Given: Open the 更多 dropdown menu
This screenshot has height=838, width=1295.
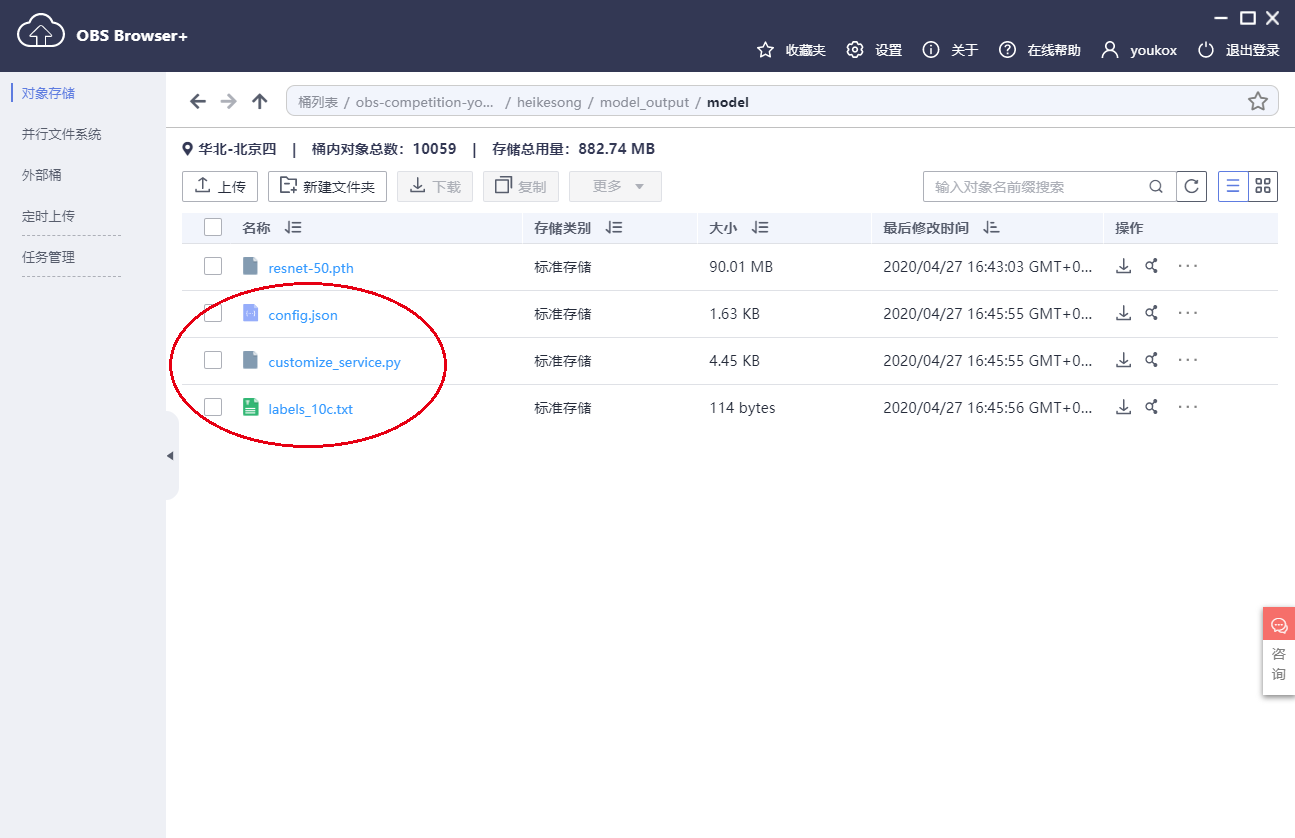Looking at the screenshot, I should pyautogui.click(x=614, y=186).
